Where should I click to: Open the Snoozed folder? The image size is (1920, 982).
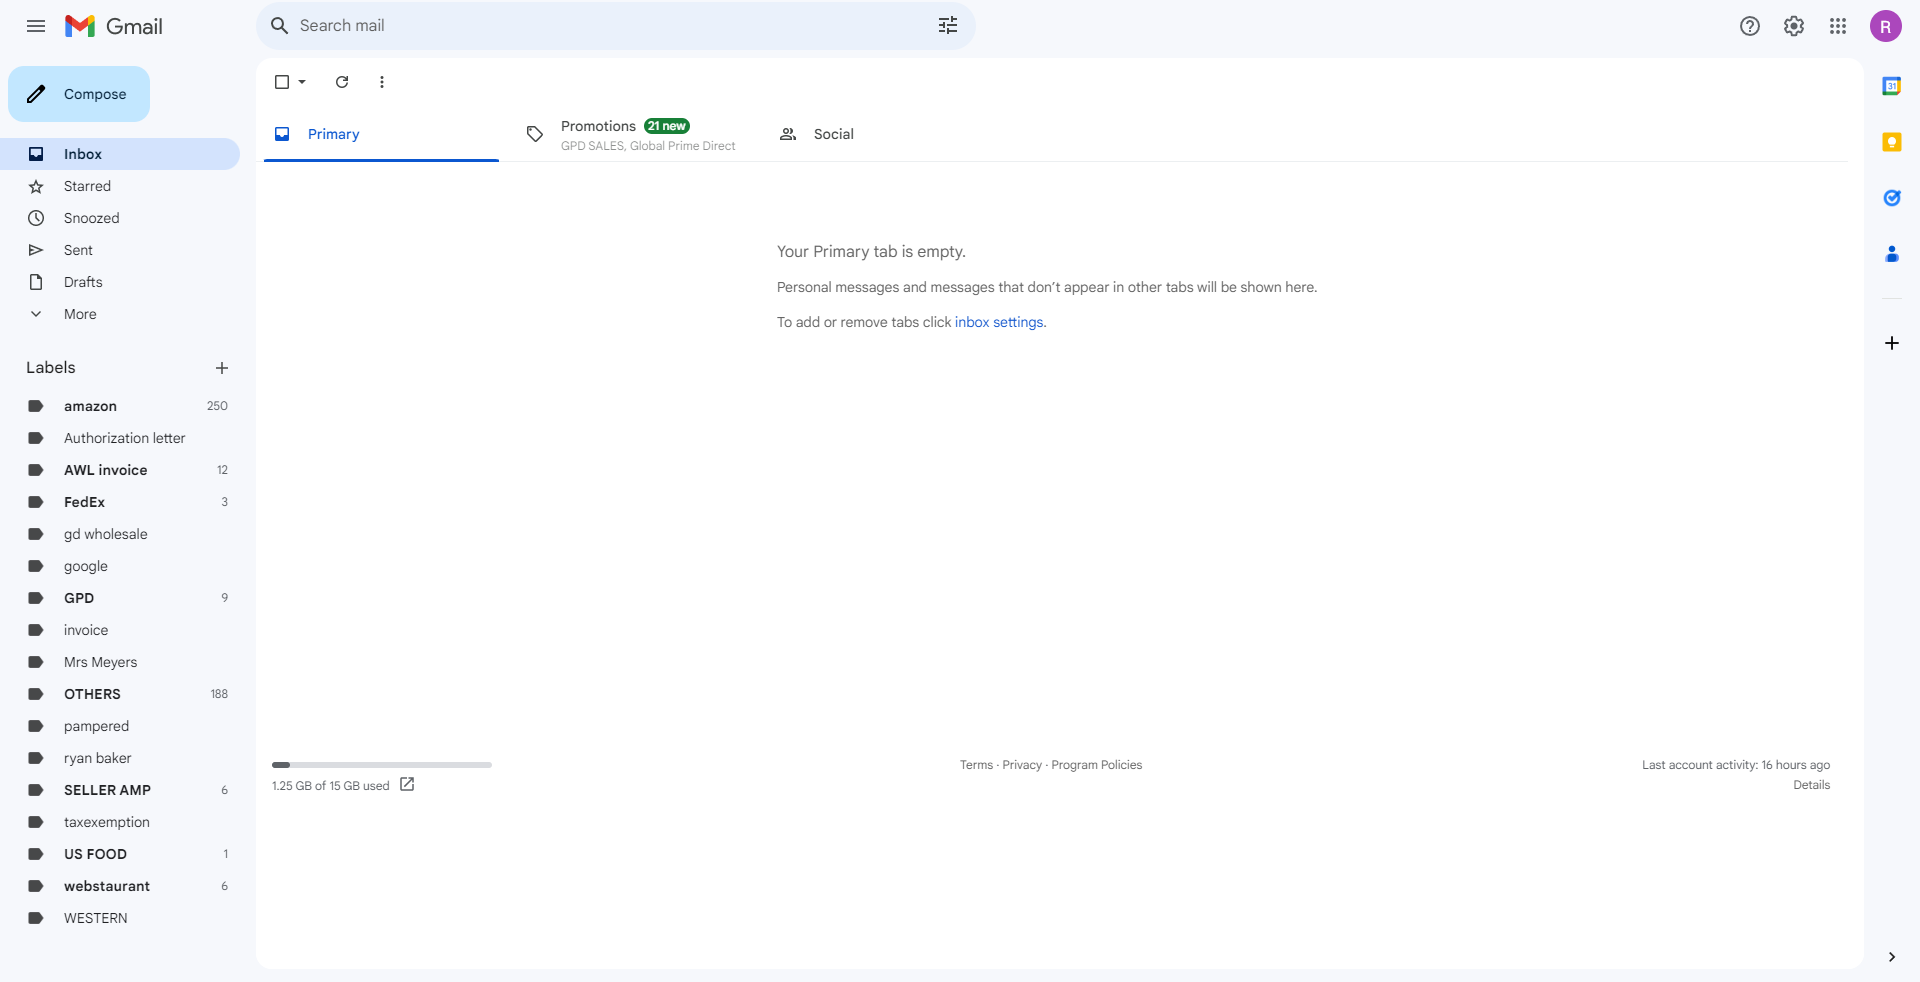(x=120, y=218)
